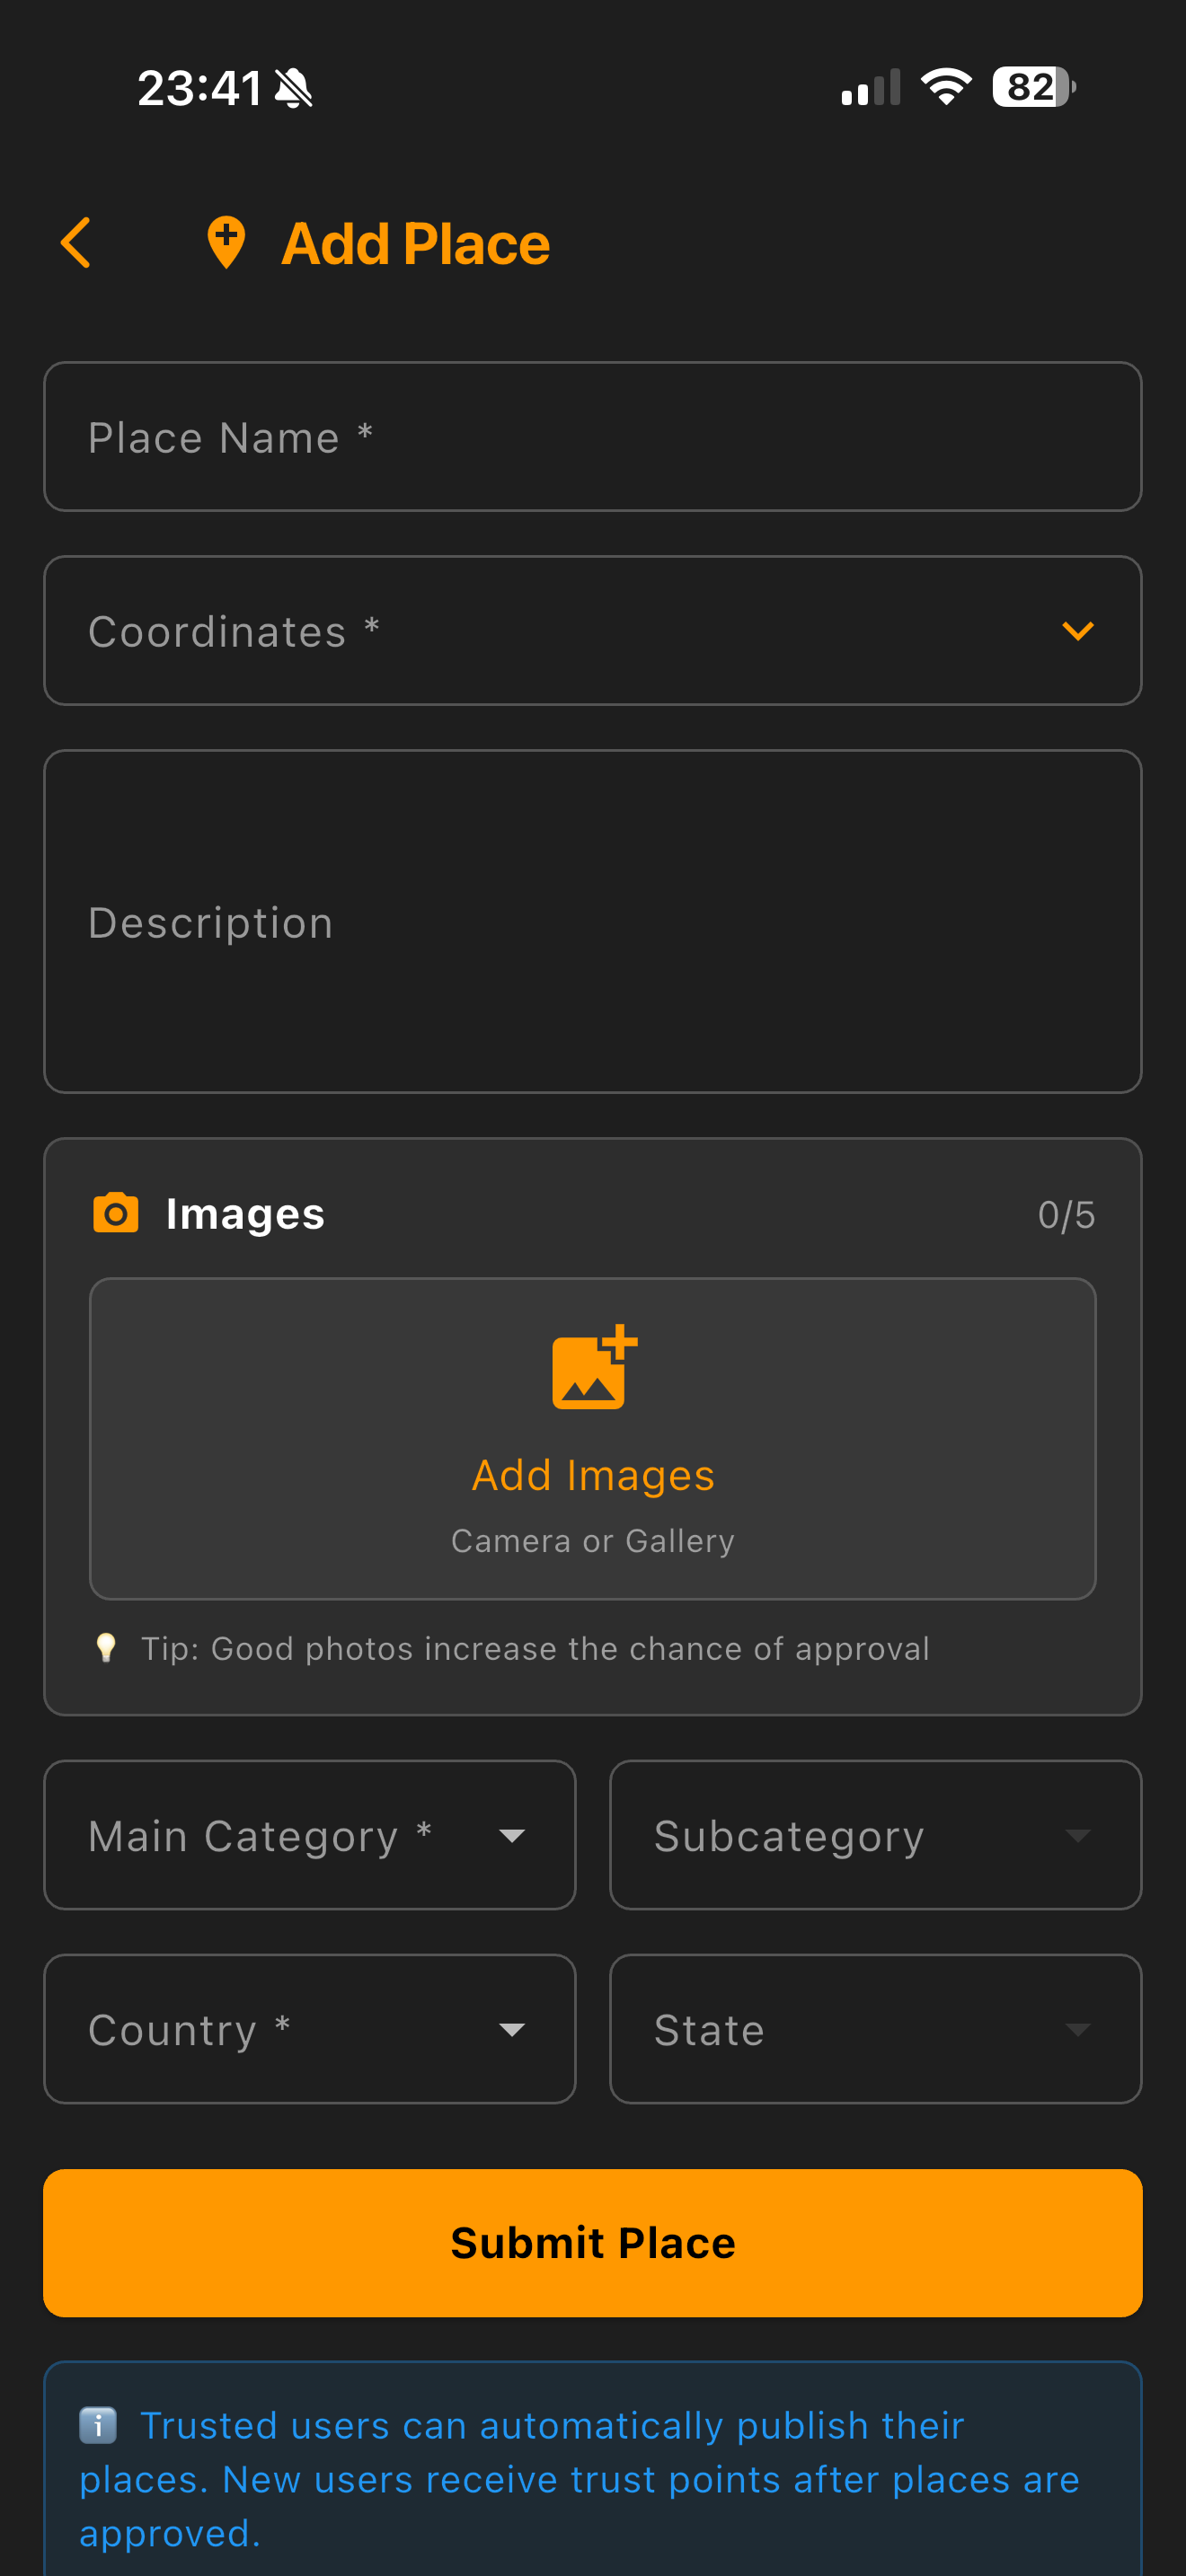
Task: Submit the place with the orange button
Action: pyautogui.click(x=593, y=2243)
